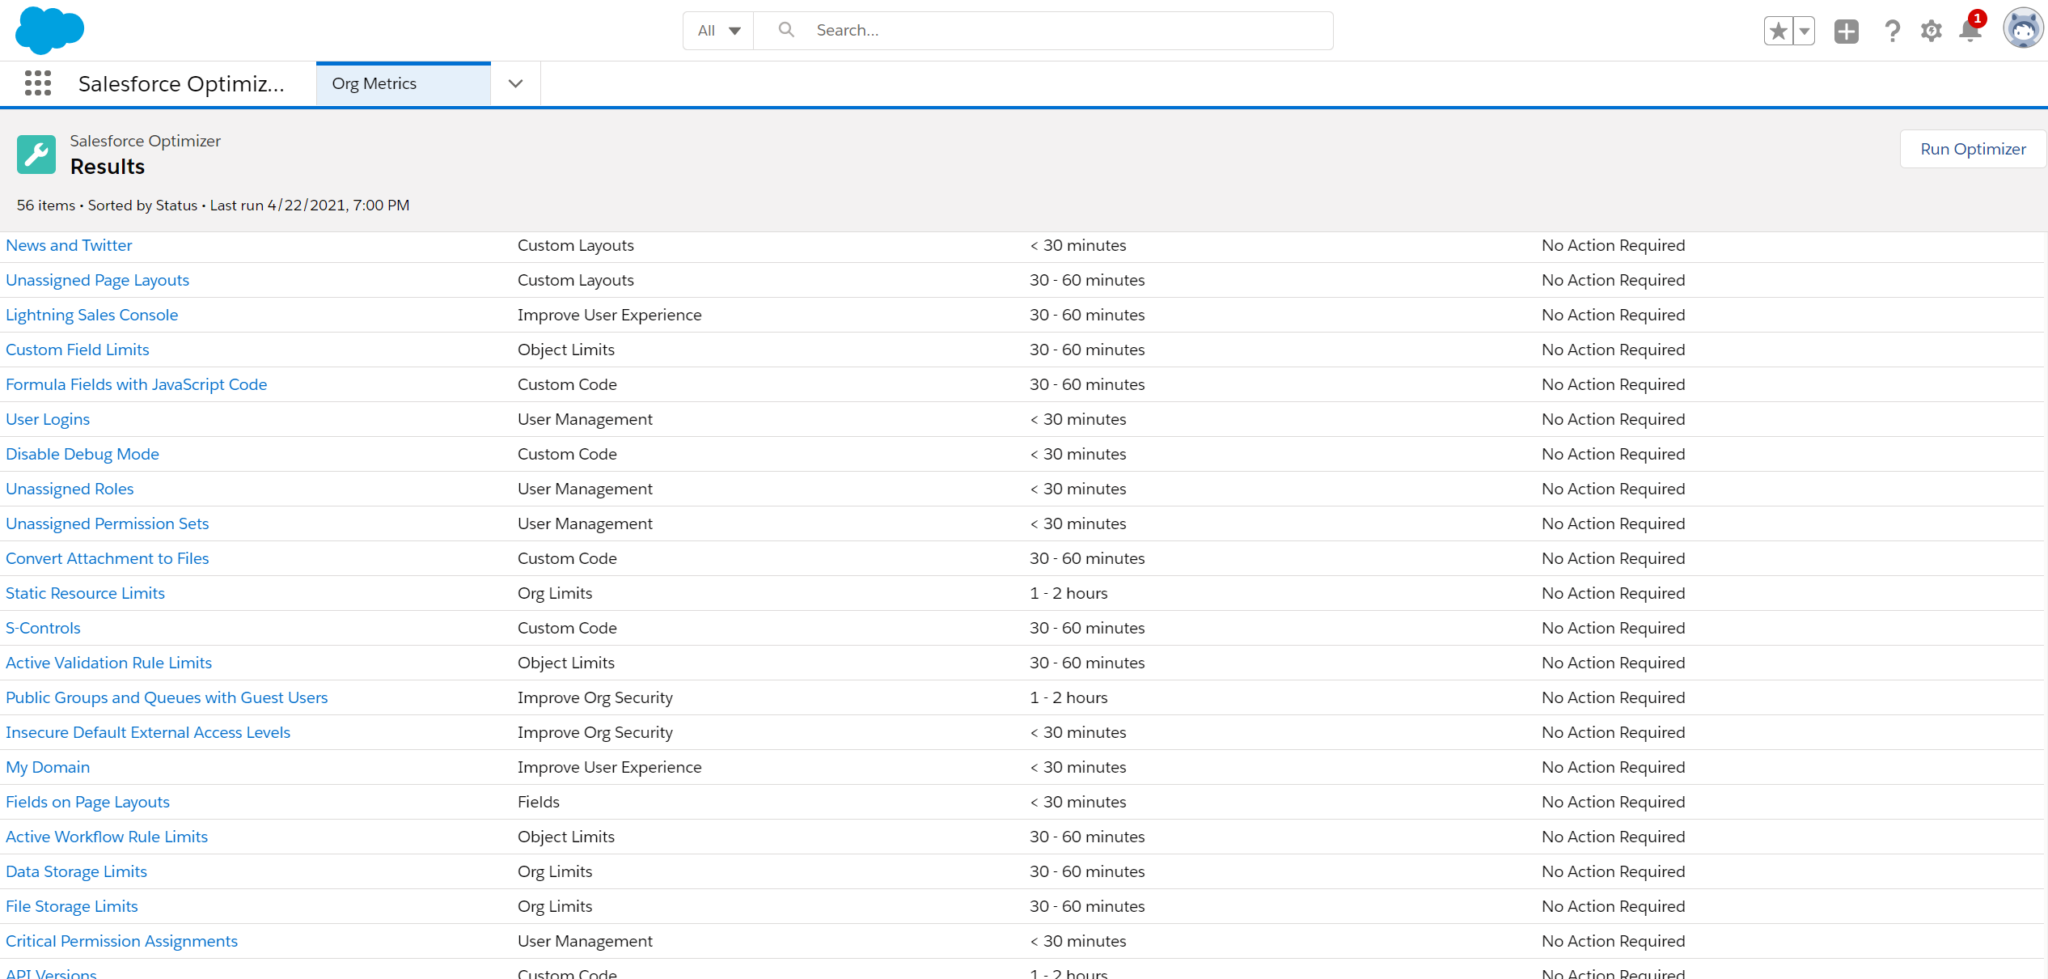Open your user avatar profile icon
This screenshot has width=2048, height=979.
pyautogui.click(x=2022, y=28)
